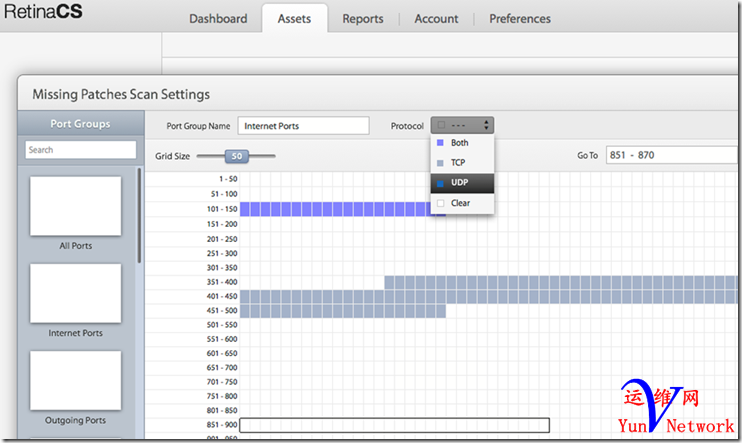Viewport: 742px width, 443px height.
Task: Click the 251 - 300 row label
Action: pyautogui.click(x=222, y=253)
